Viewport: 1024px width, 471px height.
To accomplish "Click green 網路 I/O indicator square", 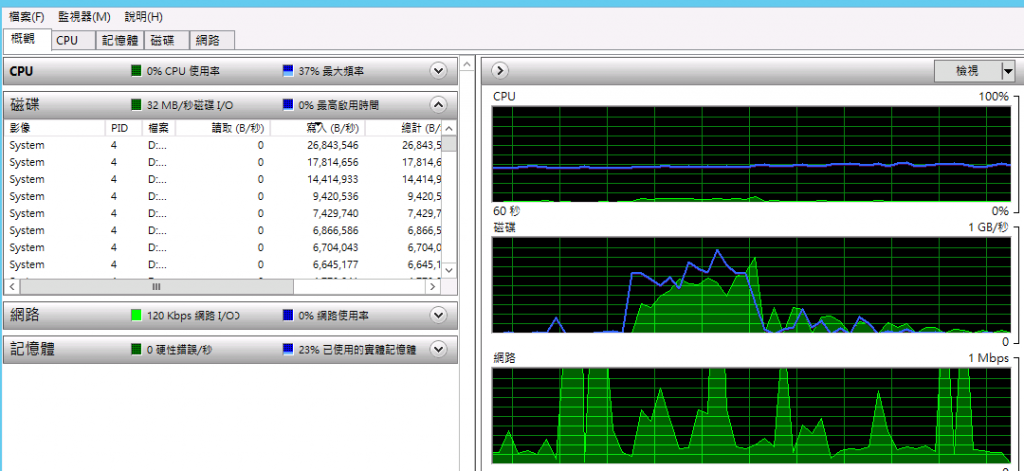I will coord(136,315).
